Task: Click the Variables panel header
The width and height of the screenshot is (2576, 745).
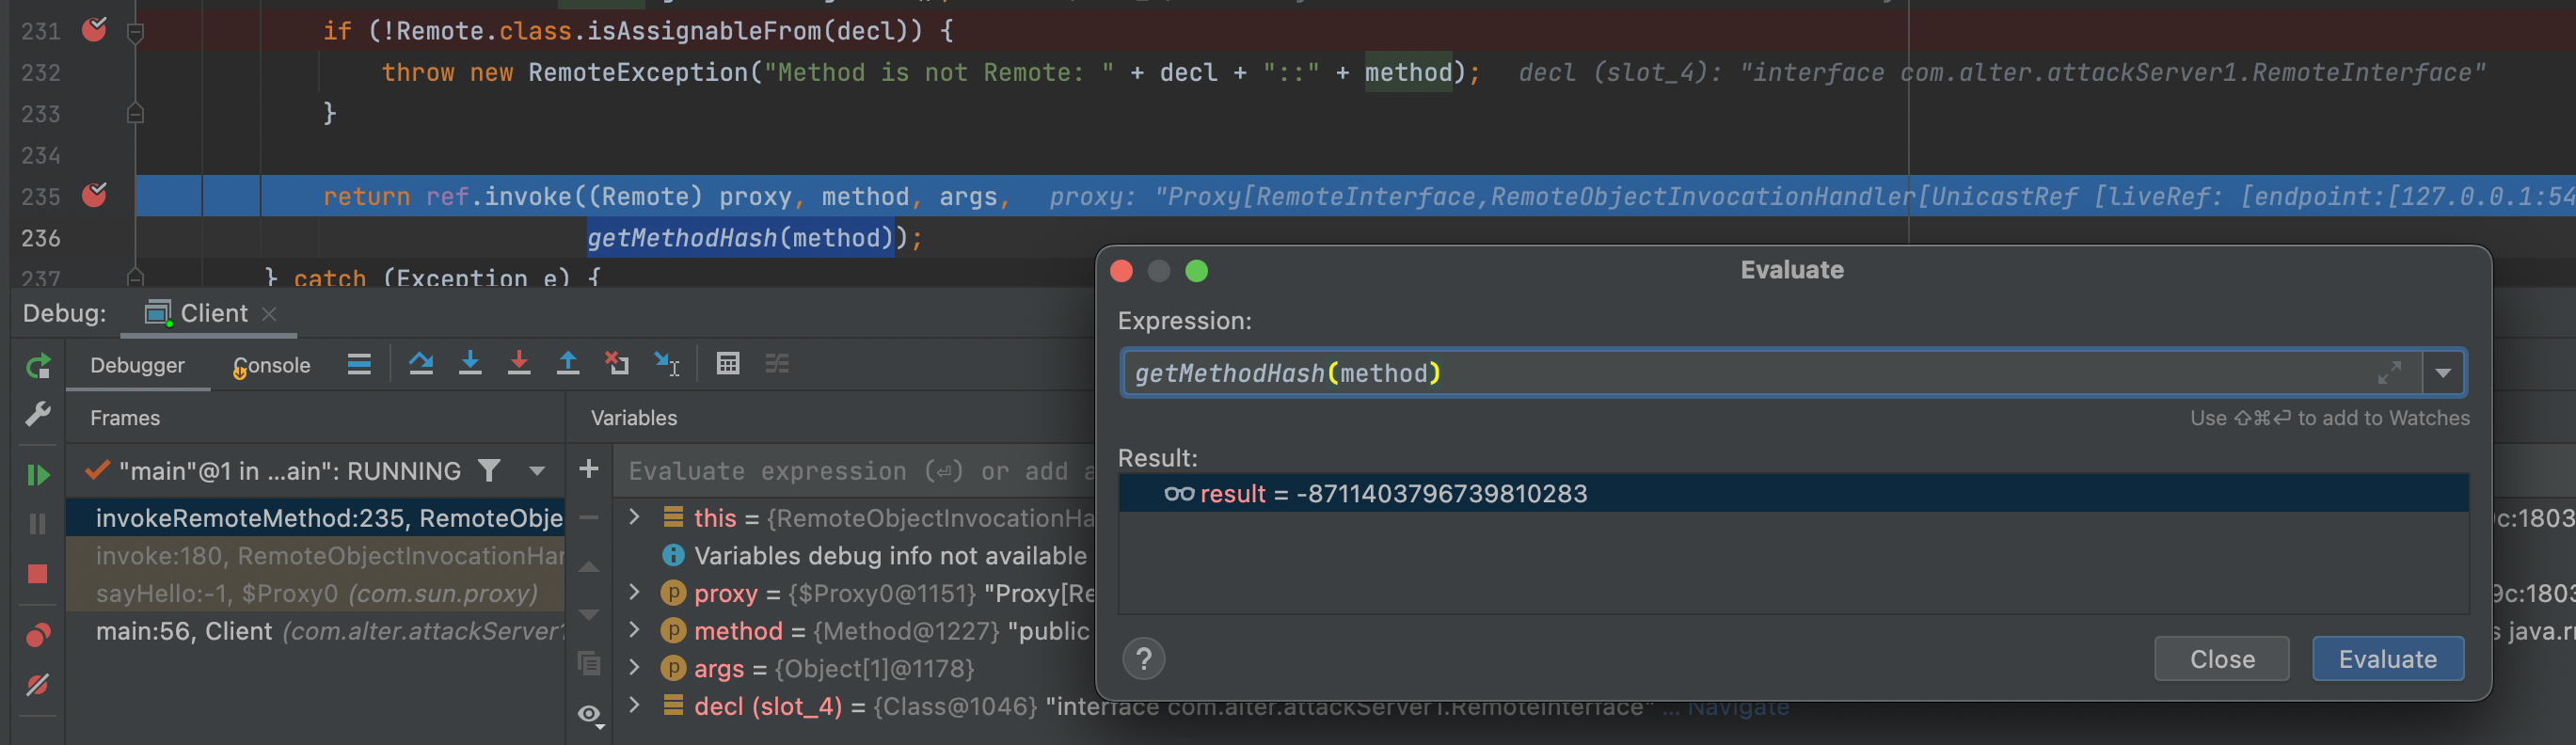Action: [x=634, y=418]
